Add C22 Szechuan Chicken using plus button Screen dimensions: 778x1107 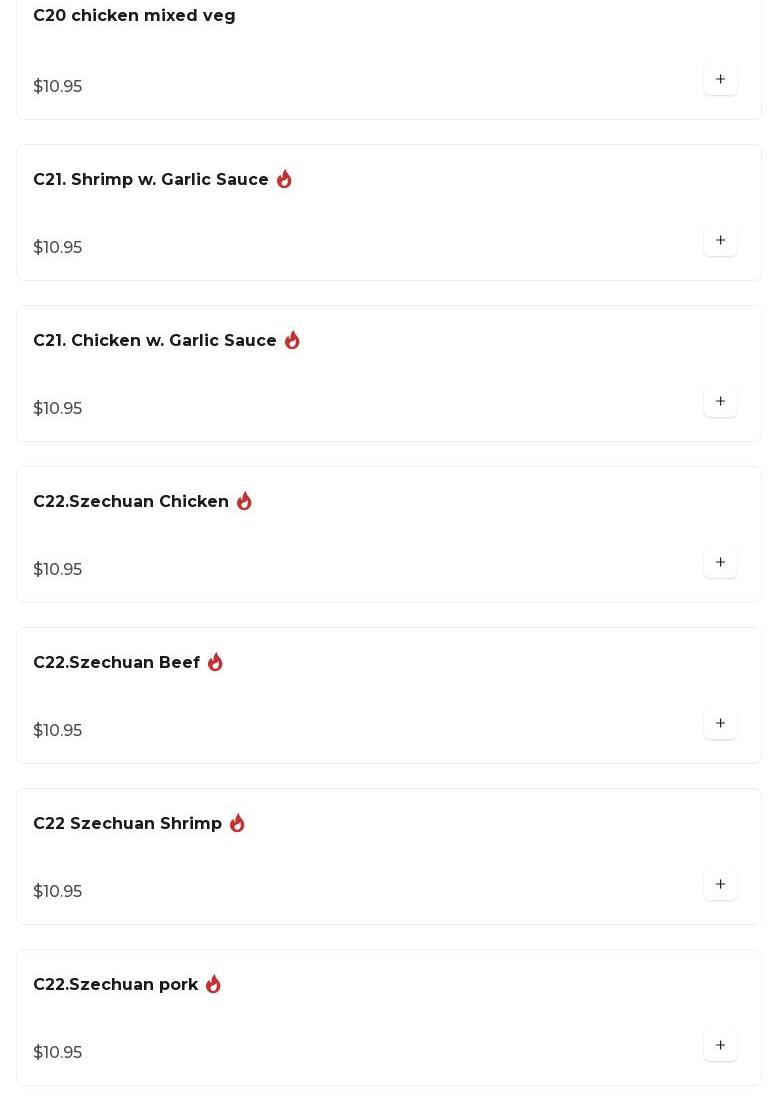720,562
